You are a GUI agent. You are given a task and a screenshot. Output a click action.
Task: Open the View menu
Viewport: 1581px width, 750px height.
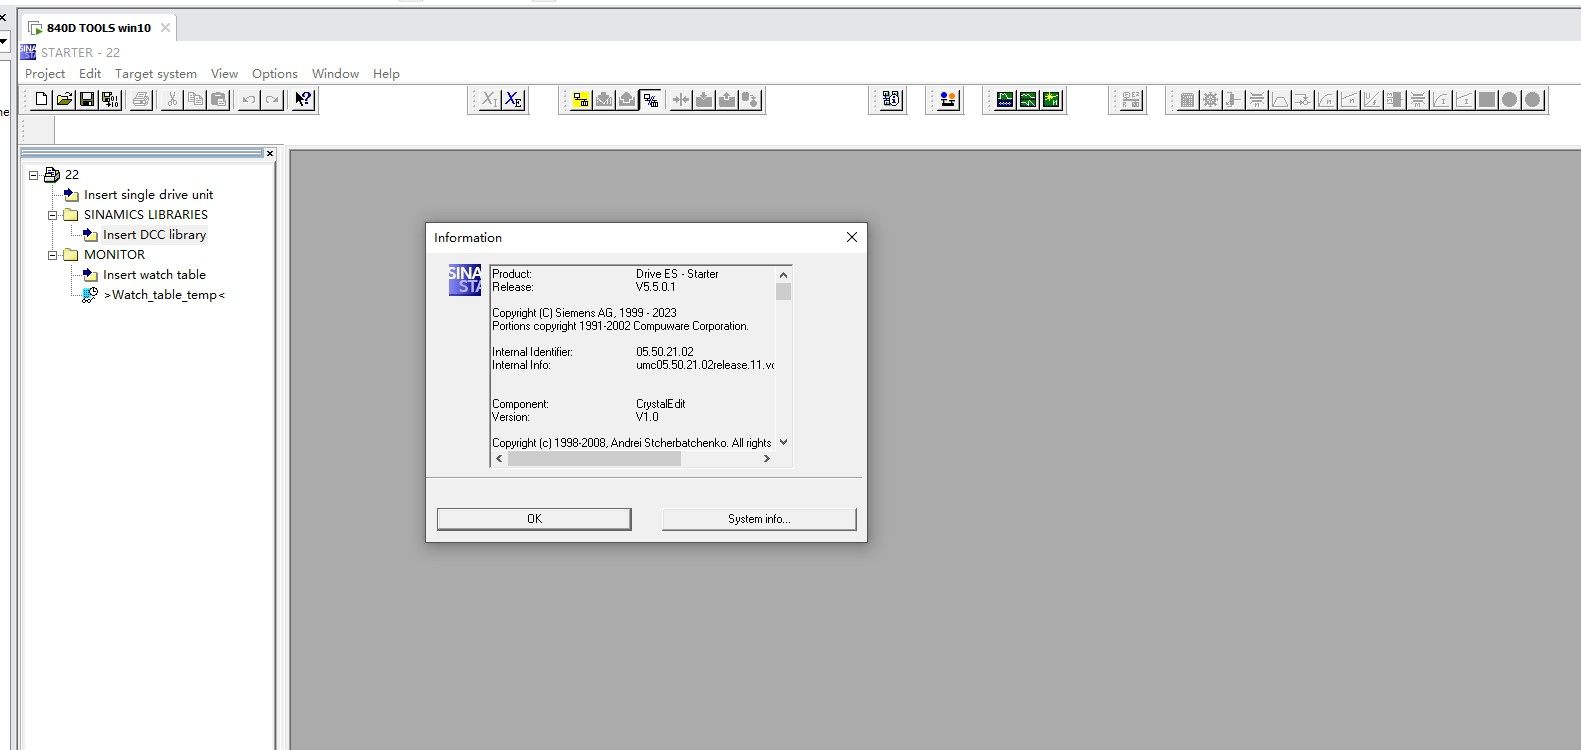pyautogui.click(x=224, y=73)
